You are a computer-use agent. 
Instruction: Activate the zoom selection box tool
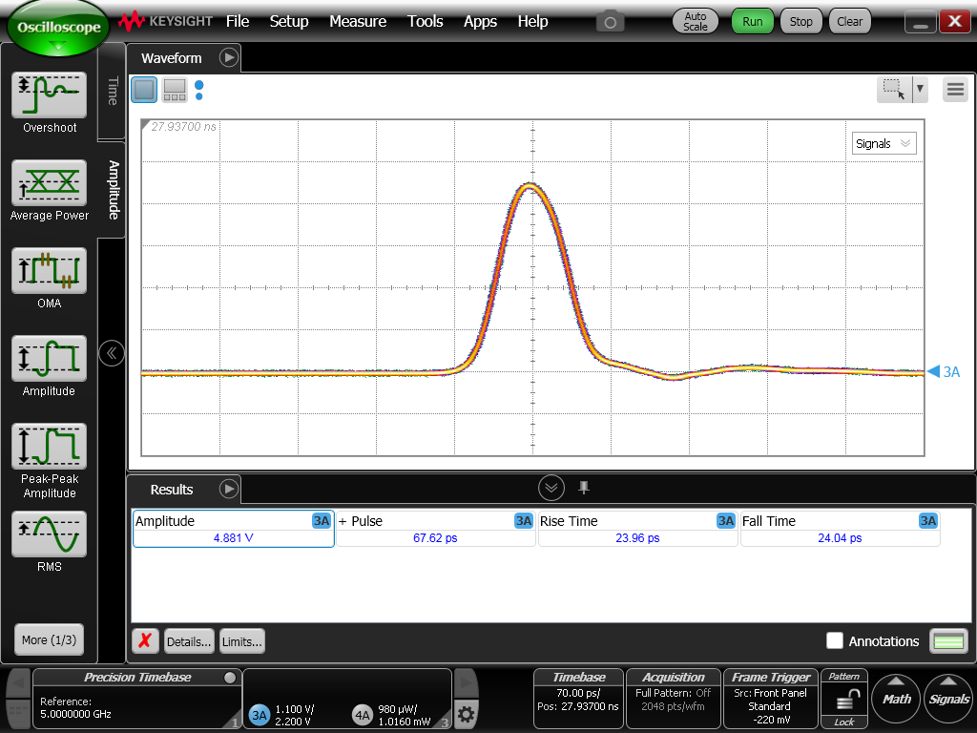(x=894, y=89)
